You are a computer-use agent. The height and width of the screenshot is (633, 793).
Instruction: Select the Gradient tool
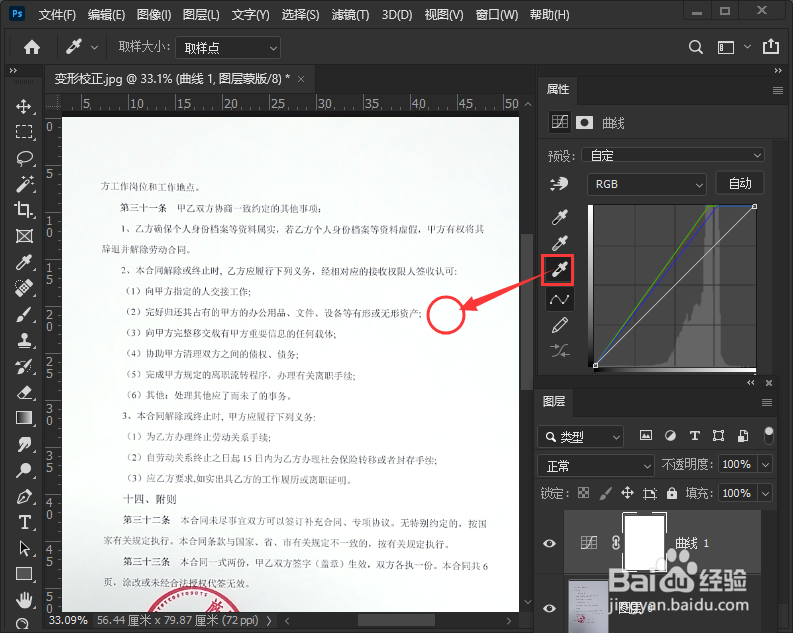24,418
